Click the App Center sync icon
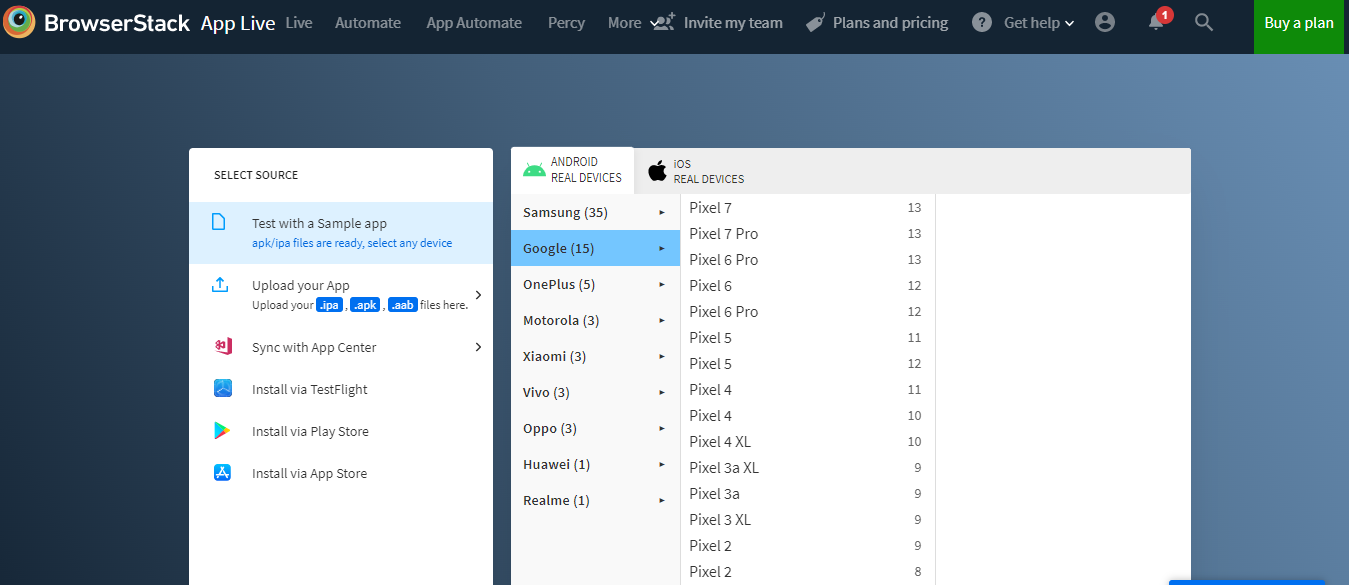This screenshot has height=585, width=1349. tap(222, 347)
